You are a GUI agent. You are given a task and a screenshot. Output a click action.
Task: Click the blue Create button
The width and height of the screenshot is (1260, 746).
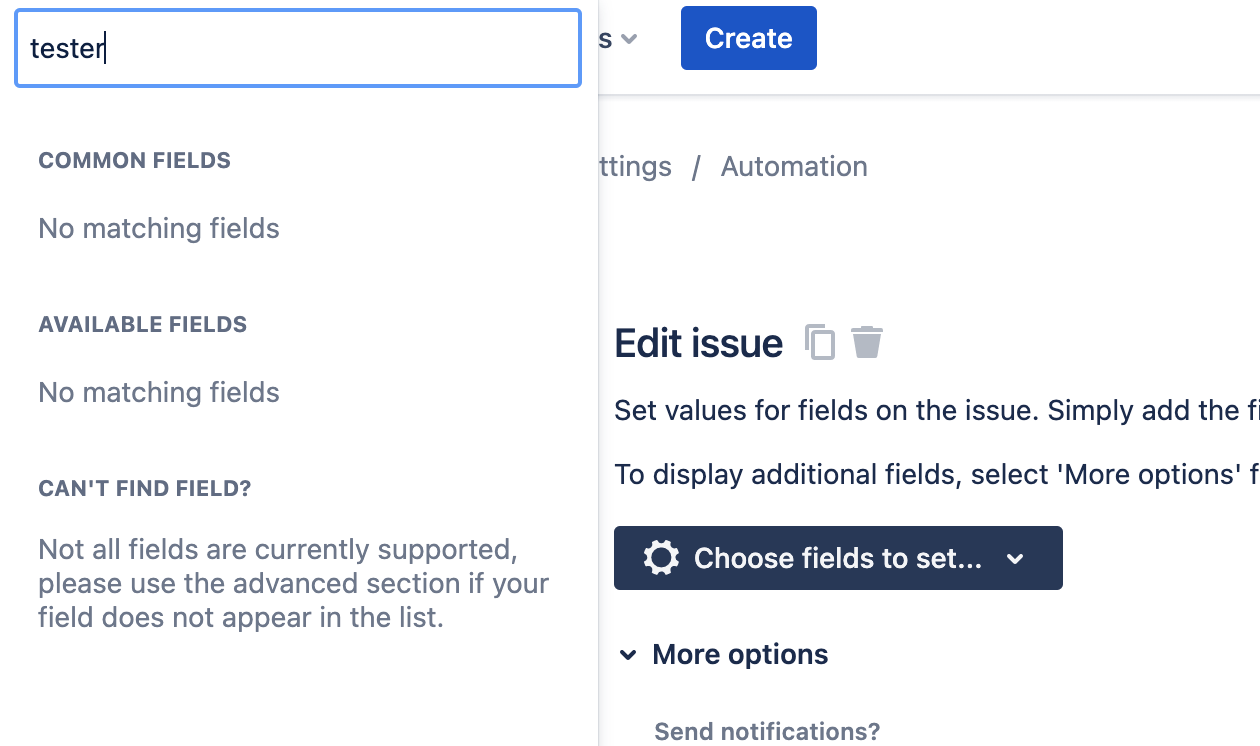[749, 38]
